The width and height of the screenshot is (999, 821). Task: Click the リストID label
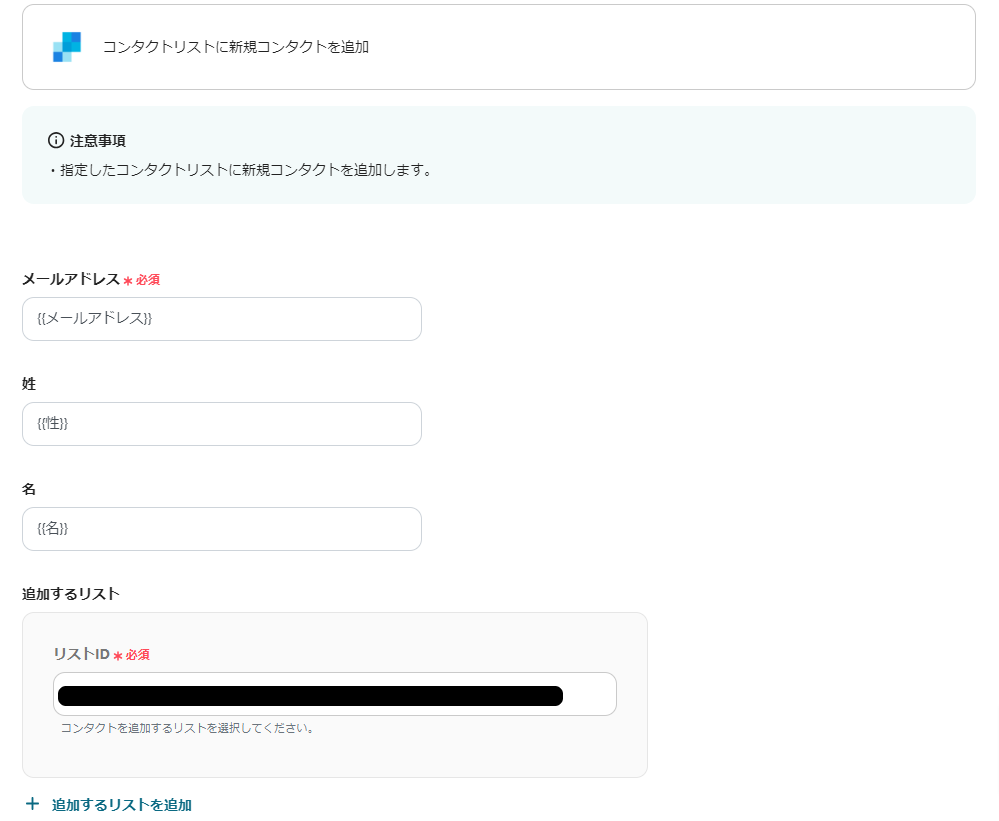pyautogui.click(x=82, y=654)
